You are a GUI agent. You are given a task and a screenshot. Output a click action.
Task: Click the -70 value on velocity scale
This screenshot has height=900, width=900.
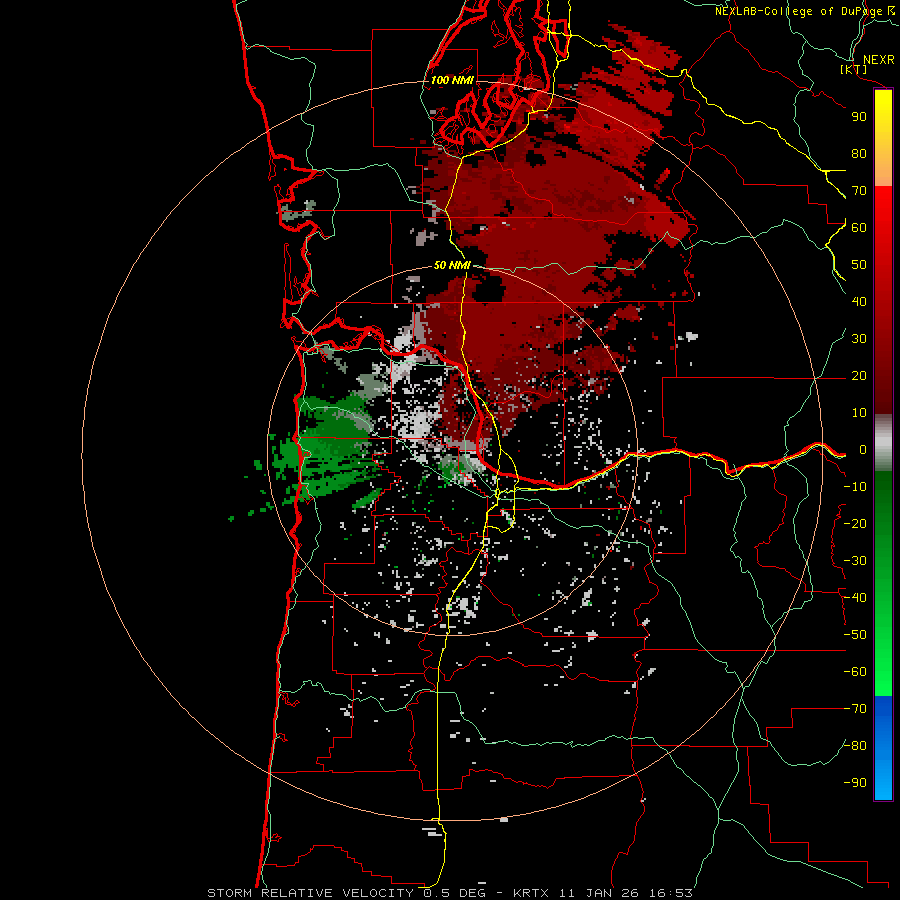(x=855, y=709)
